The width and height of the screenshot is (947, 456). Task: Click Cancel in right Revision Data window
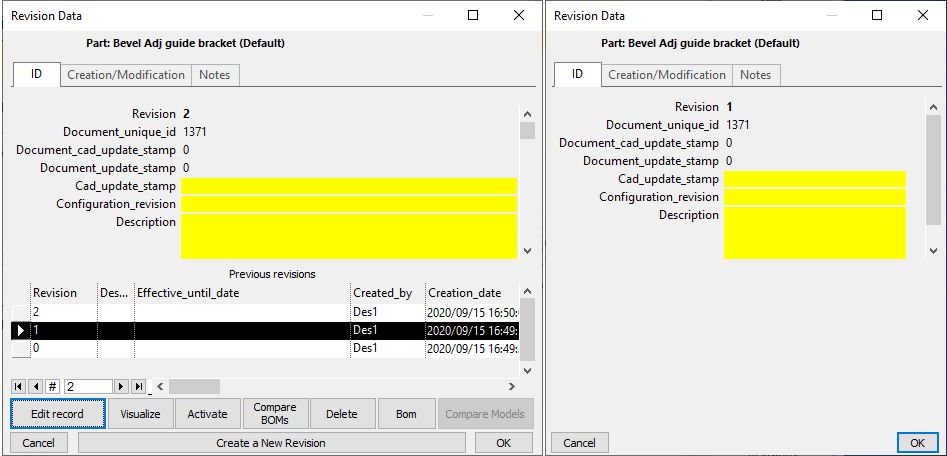click(x=580, y=443)
